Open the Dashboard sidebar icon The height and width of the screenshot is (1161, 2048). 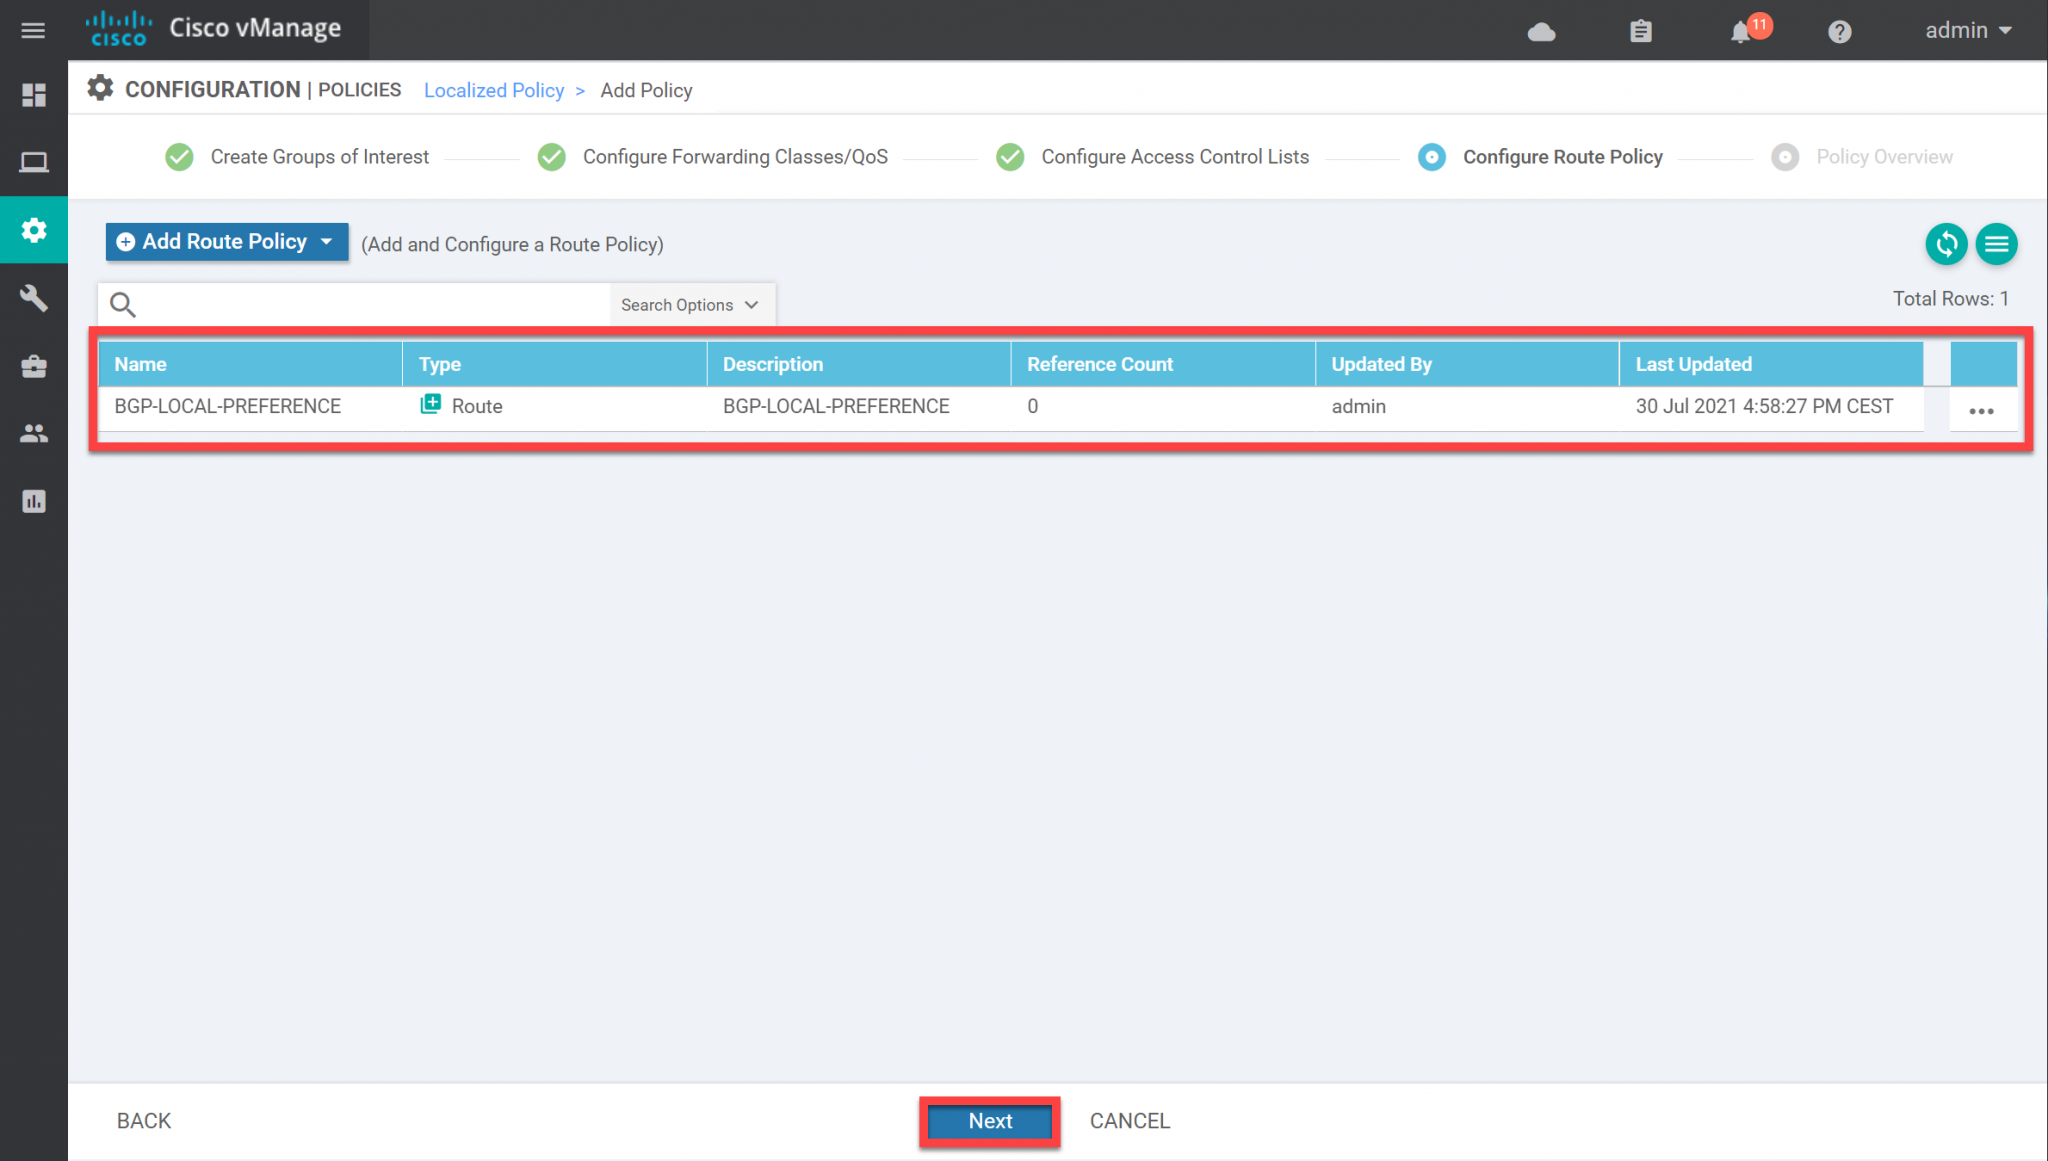coord(33,95)
